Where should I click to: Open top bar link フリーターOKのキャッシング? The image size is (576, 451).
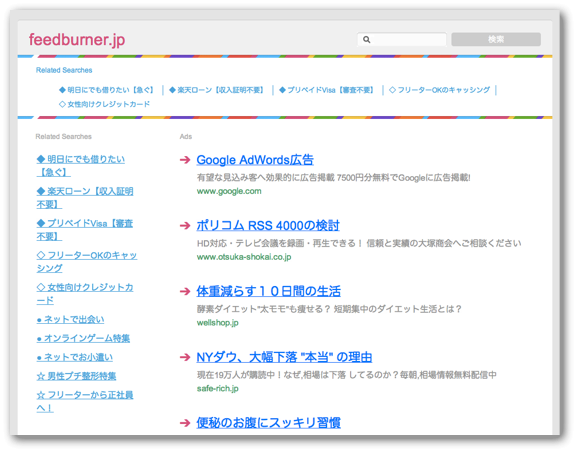click(439, 90)
